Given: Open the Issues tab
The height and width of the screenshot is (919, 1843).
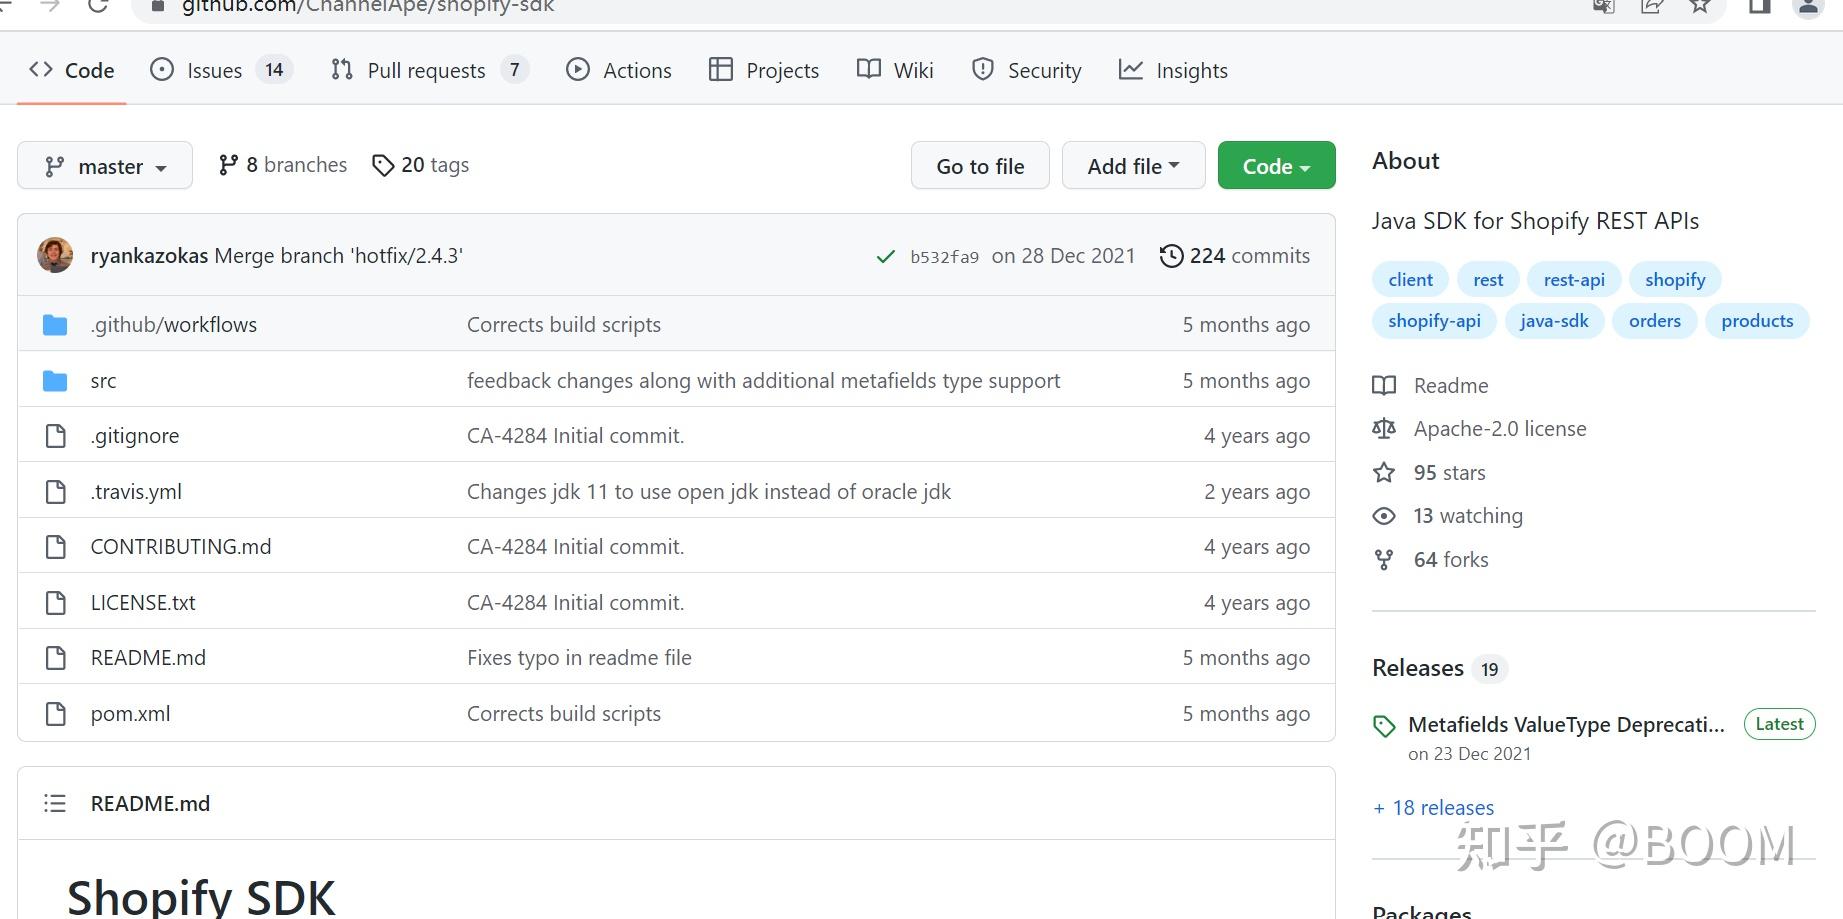Looking at the screenshot, I should 220,70.
